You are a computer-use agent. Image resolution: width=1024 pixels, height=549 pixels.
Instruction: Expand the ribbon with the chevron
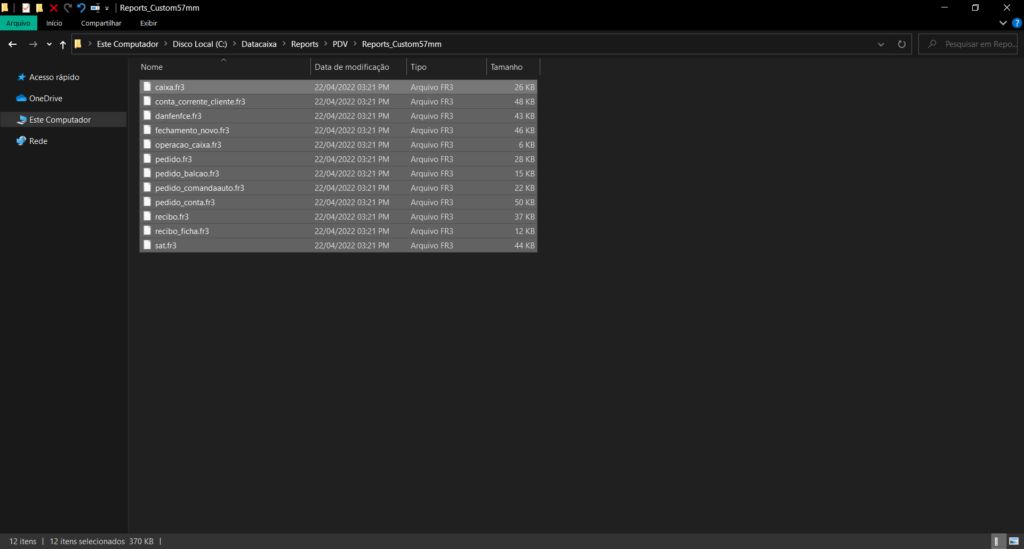point(1002,23)
